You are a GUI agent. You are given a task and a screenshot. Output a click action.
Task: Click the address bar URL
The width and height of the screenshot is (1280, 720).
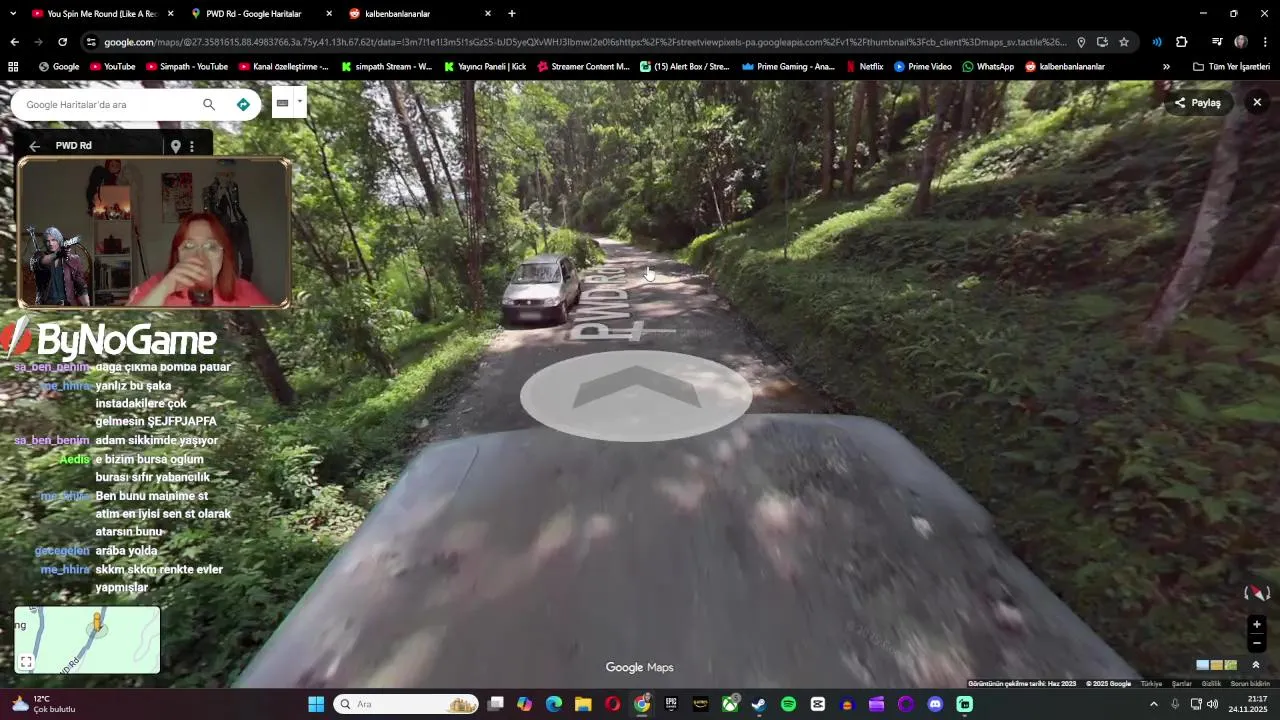coord(585,42)
